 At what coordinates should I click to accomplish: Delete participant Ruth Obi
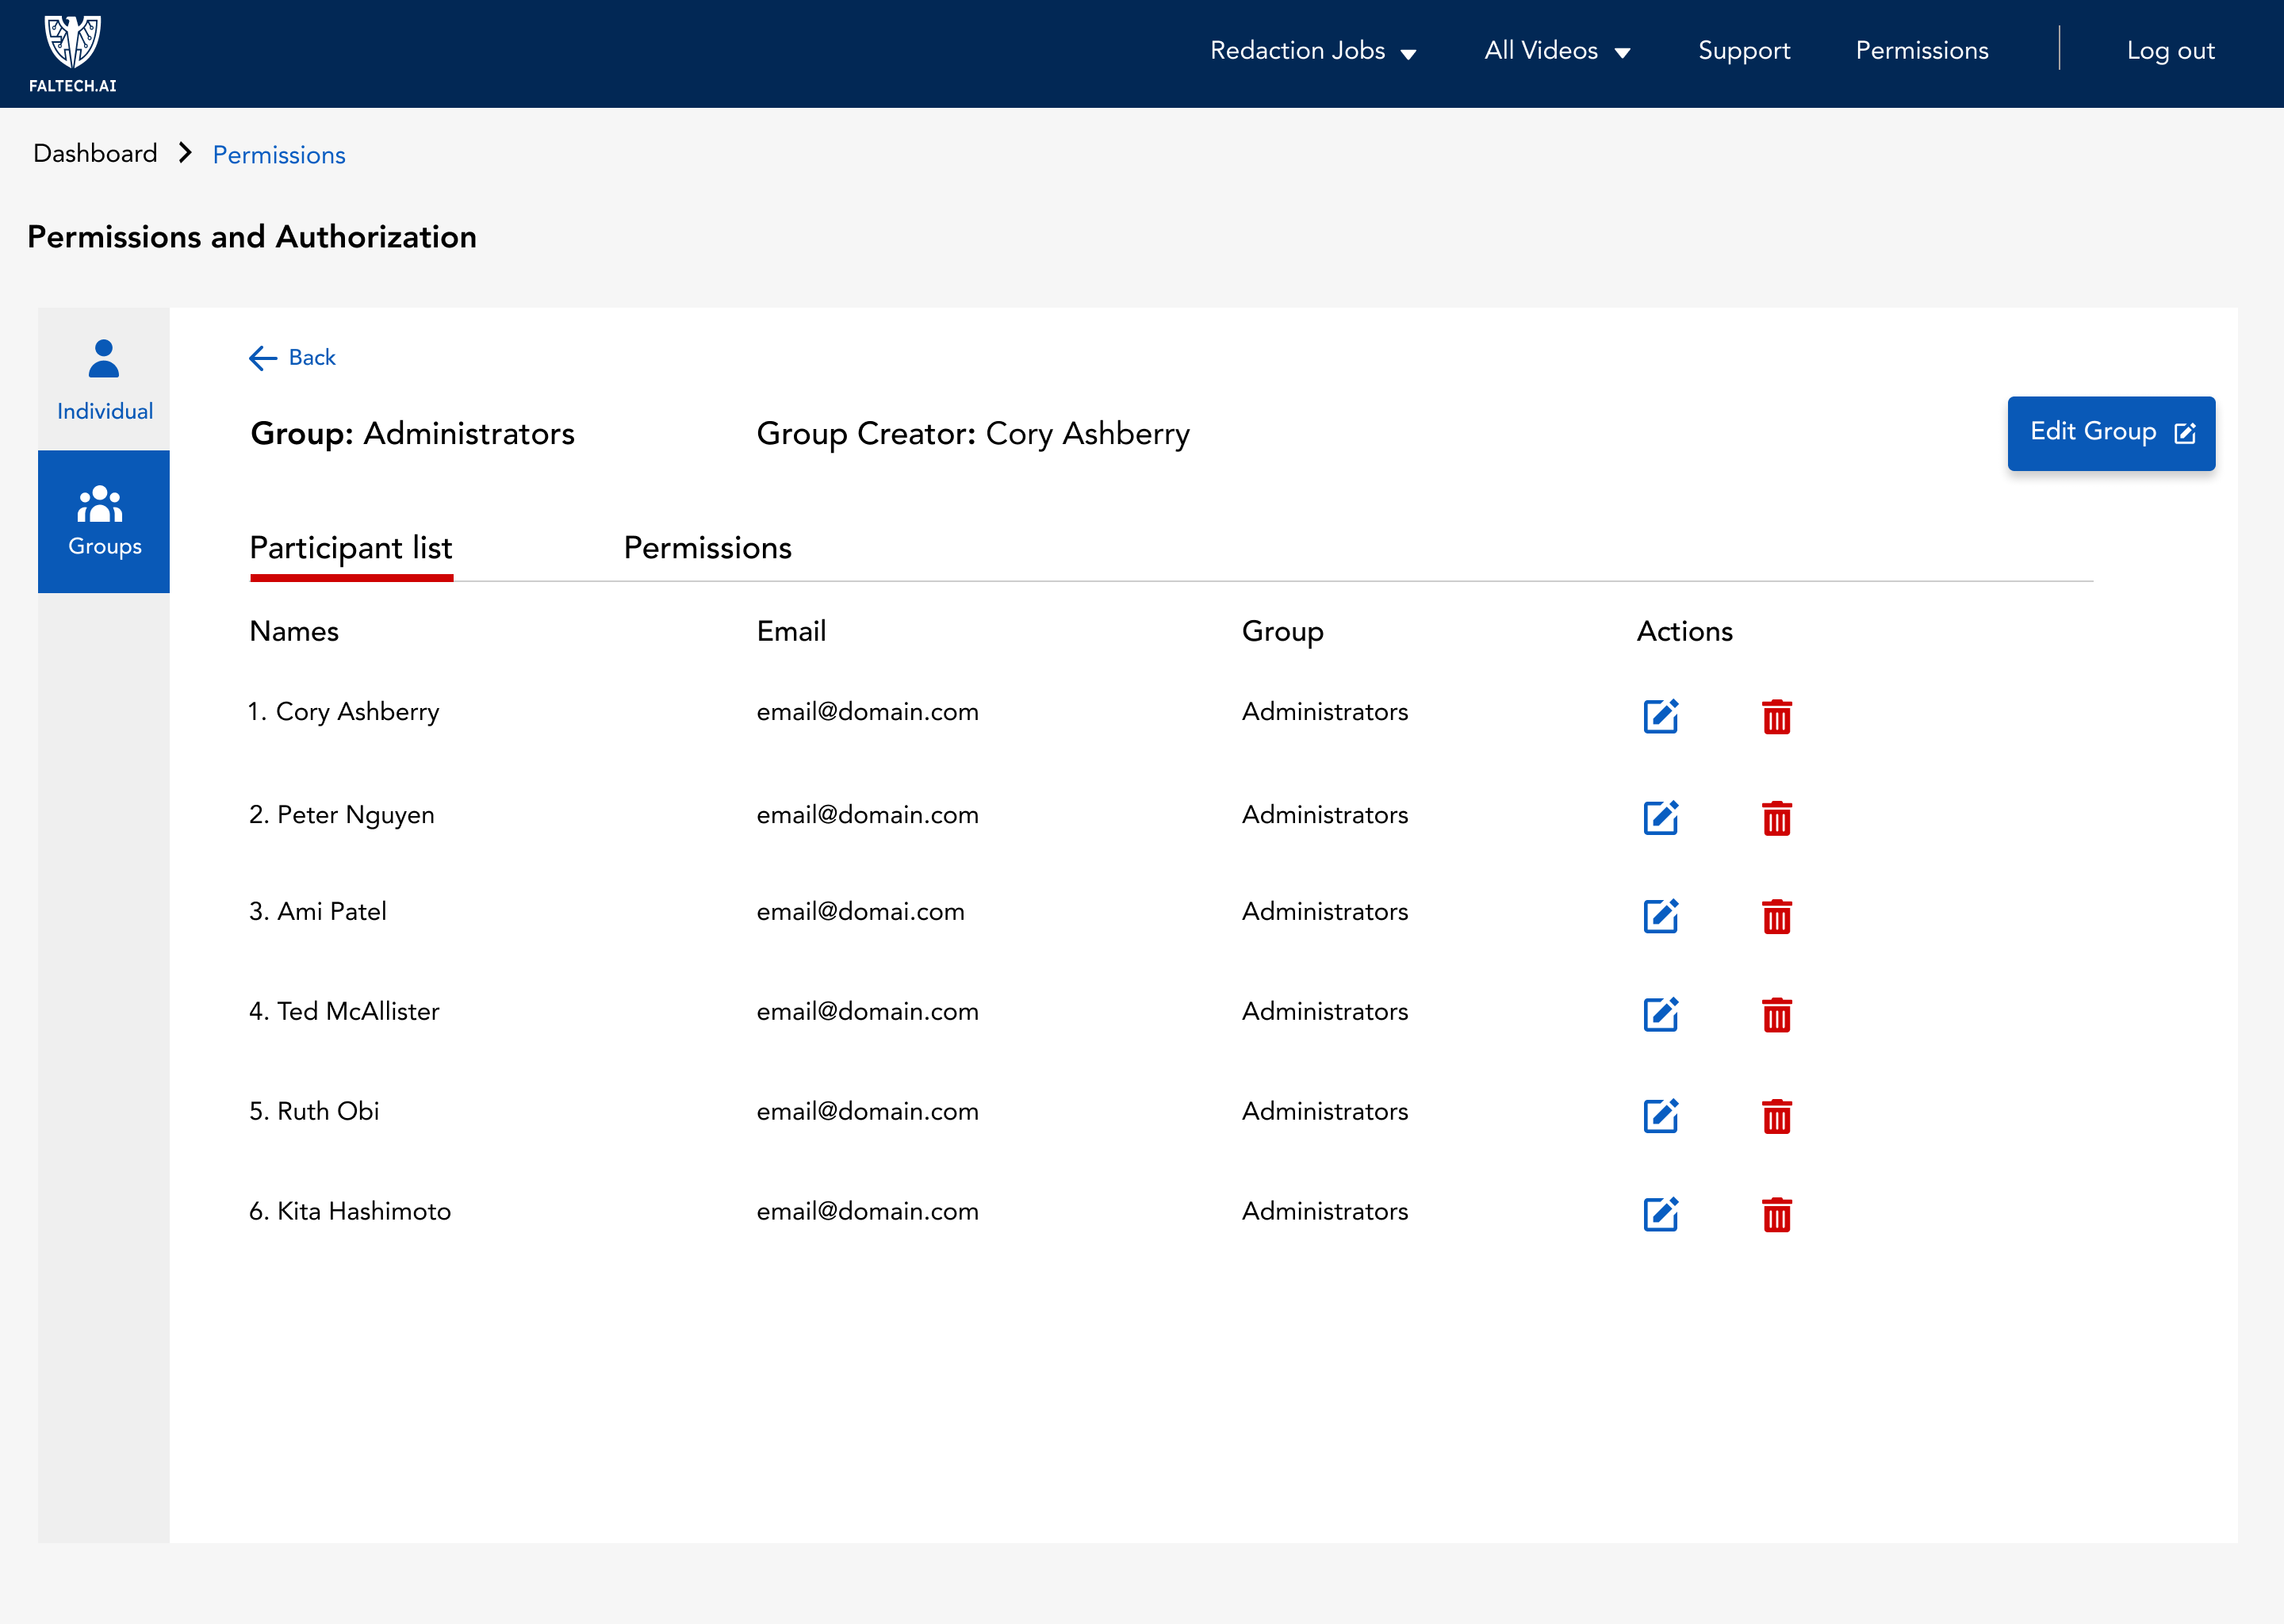(x=1777, y=1115)
